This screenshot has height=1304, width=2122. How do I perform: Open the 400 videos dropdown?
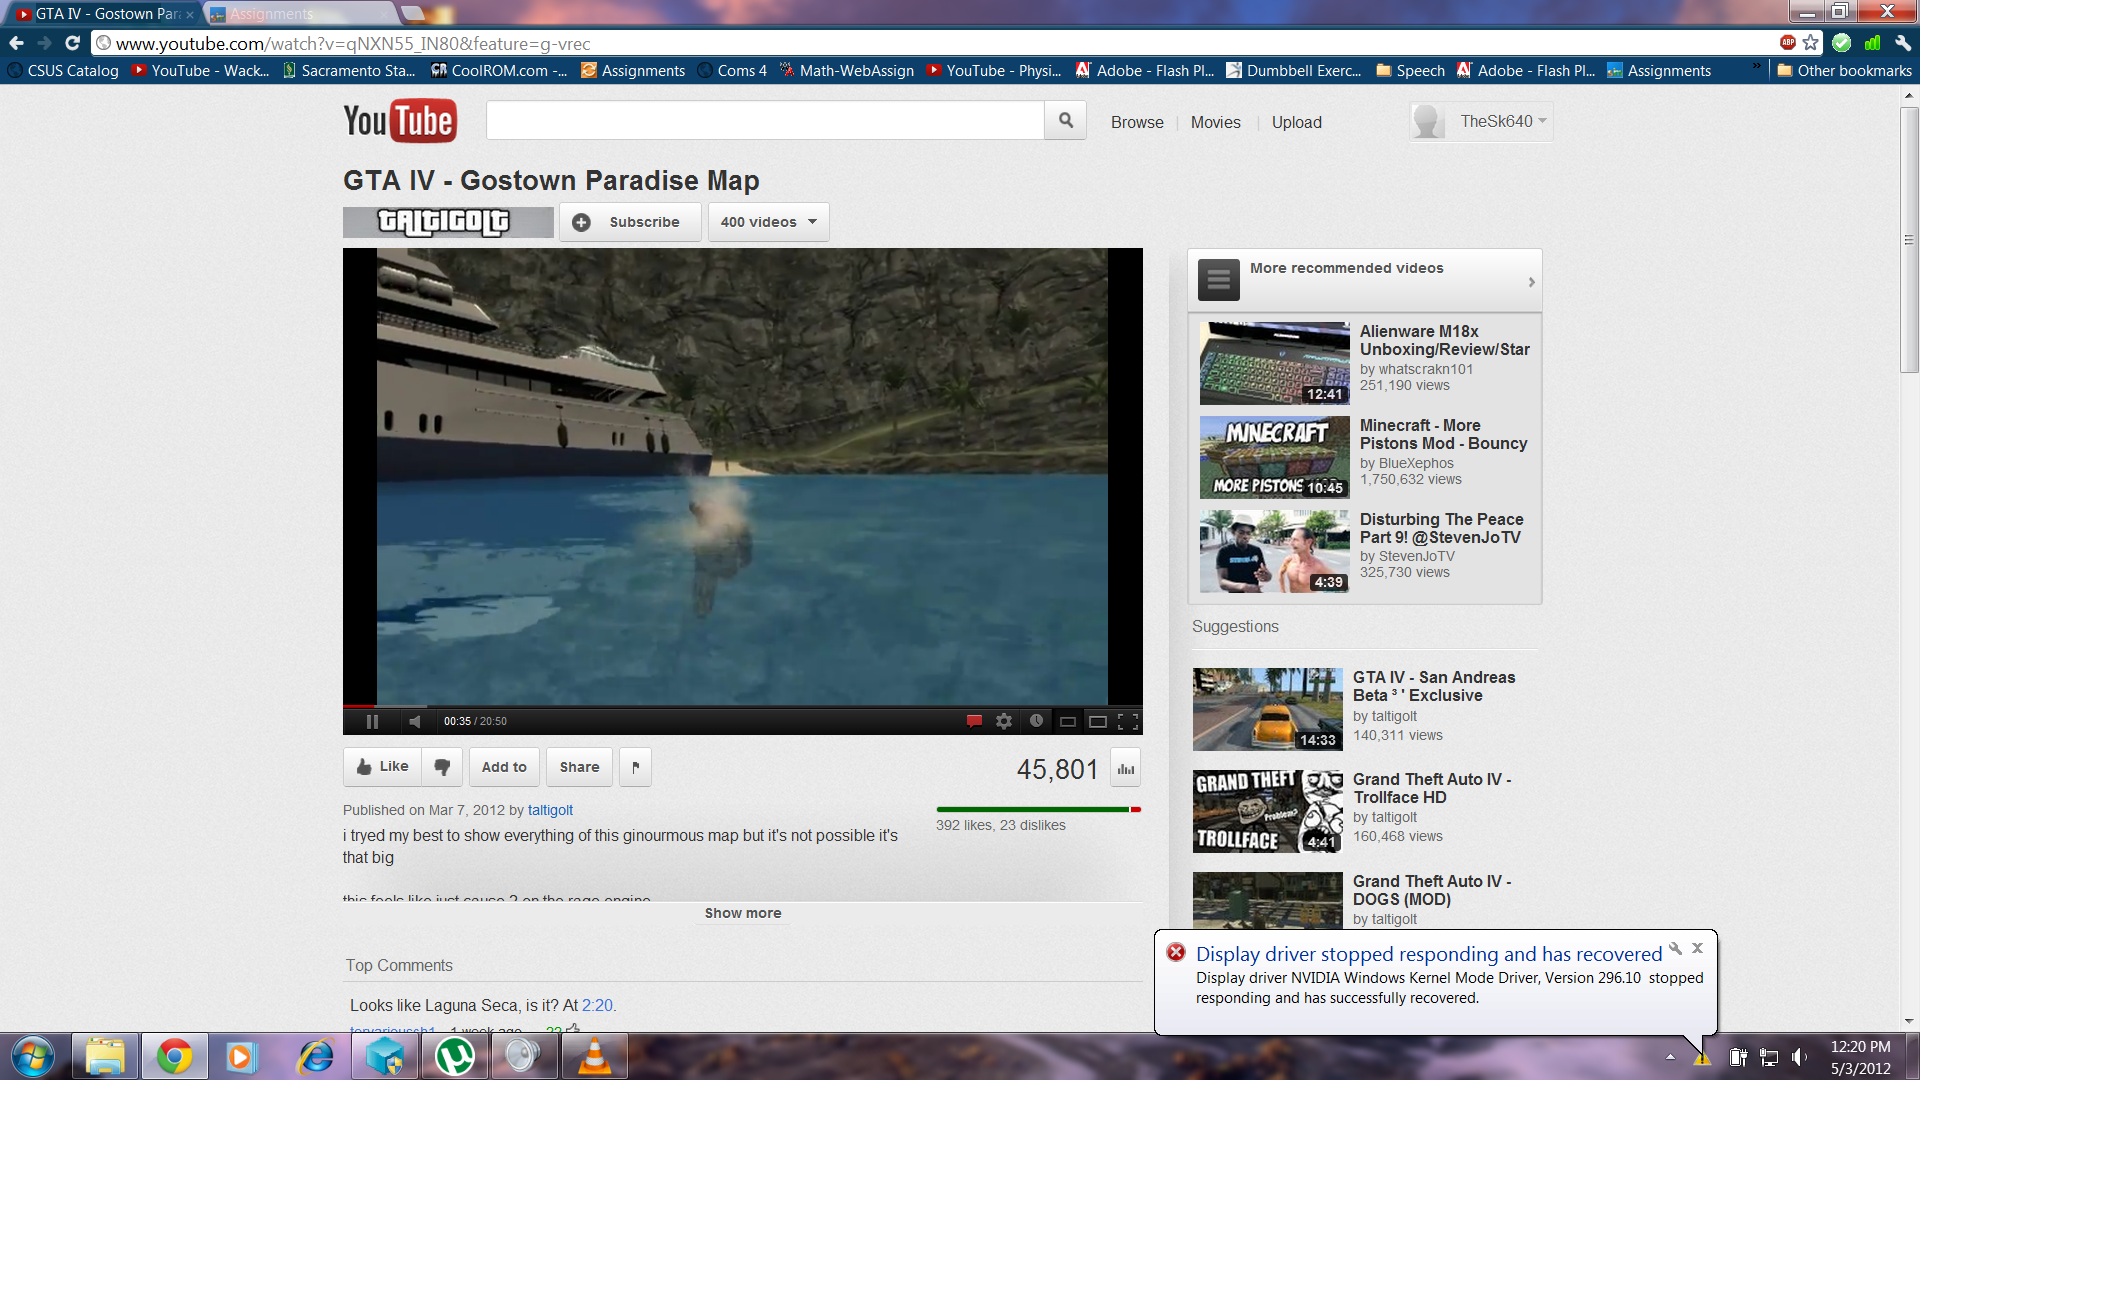tap(768, 222)
